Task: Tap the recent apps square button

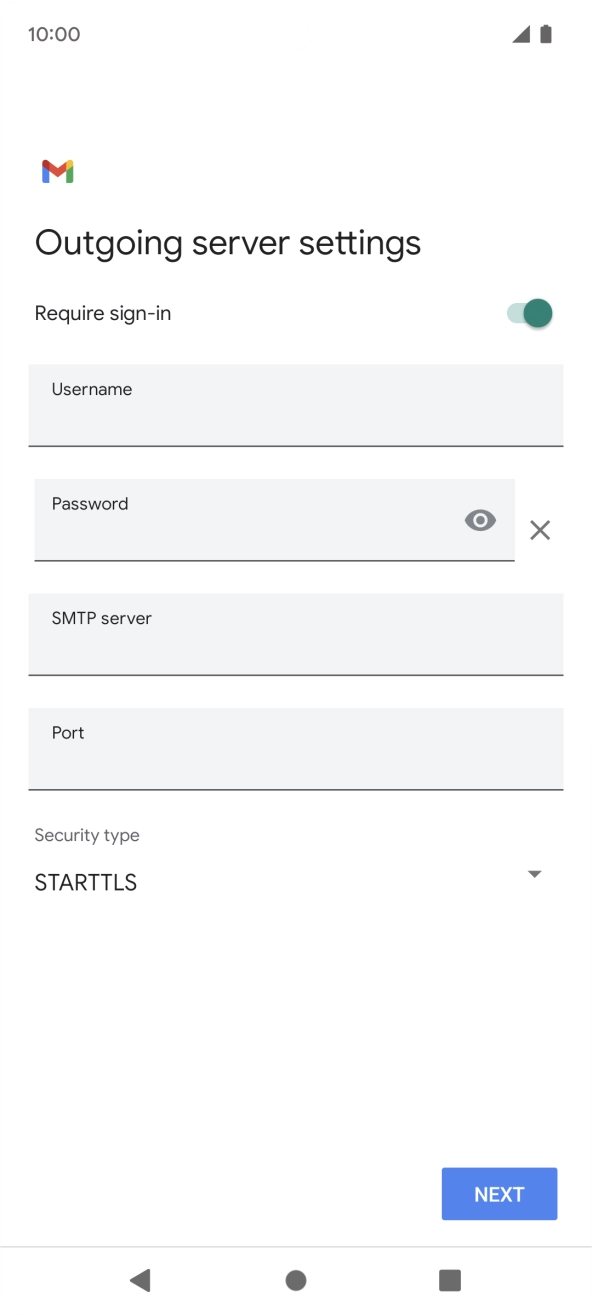Action: [x=450, y=1280]
